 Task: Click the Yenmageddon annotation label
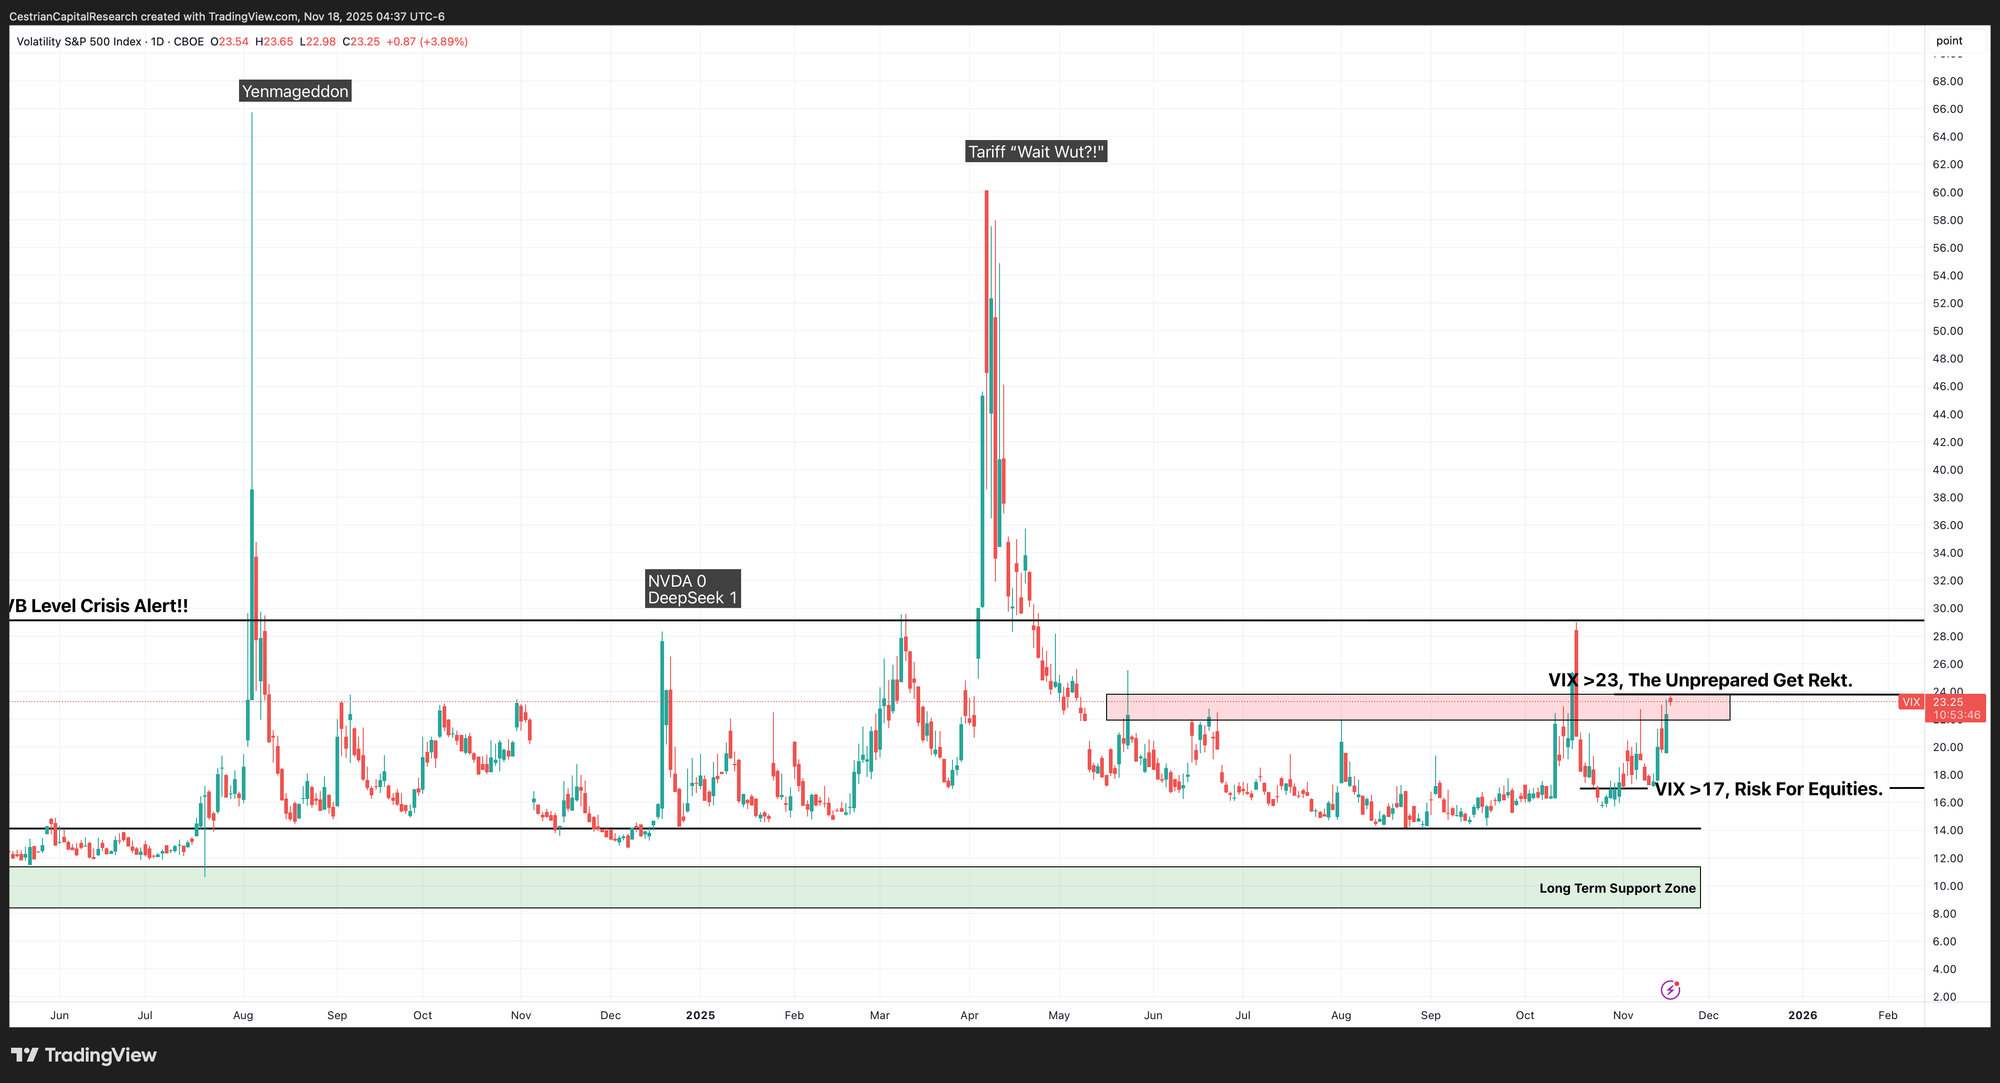(x=295, y=92)
